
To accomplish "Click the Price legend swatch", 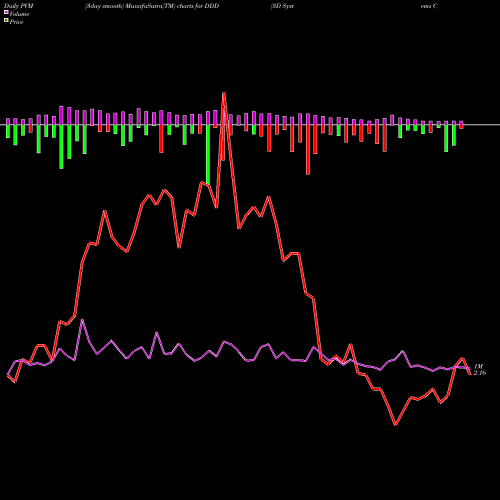I will pos(6,21).
